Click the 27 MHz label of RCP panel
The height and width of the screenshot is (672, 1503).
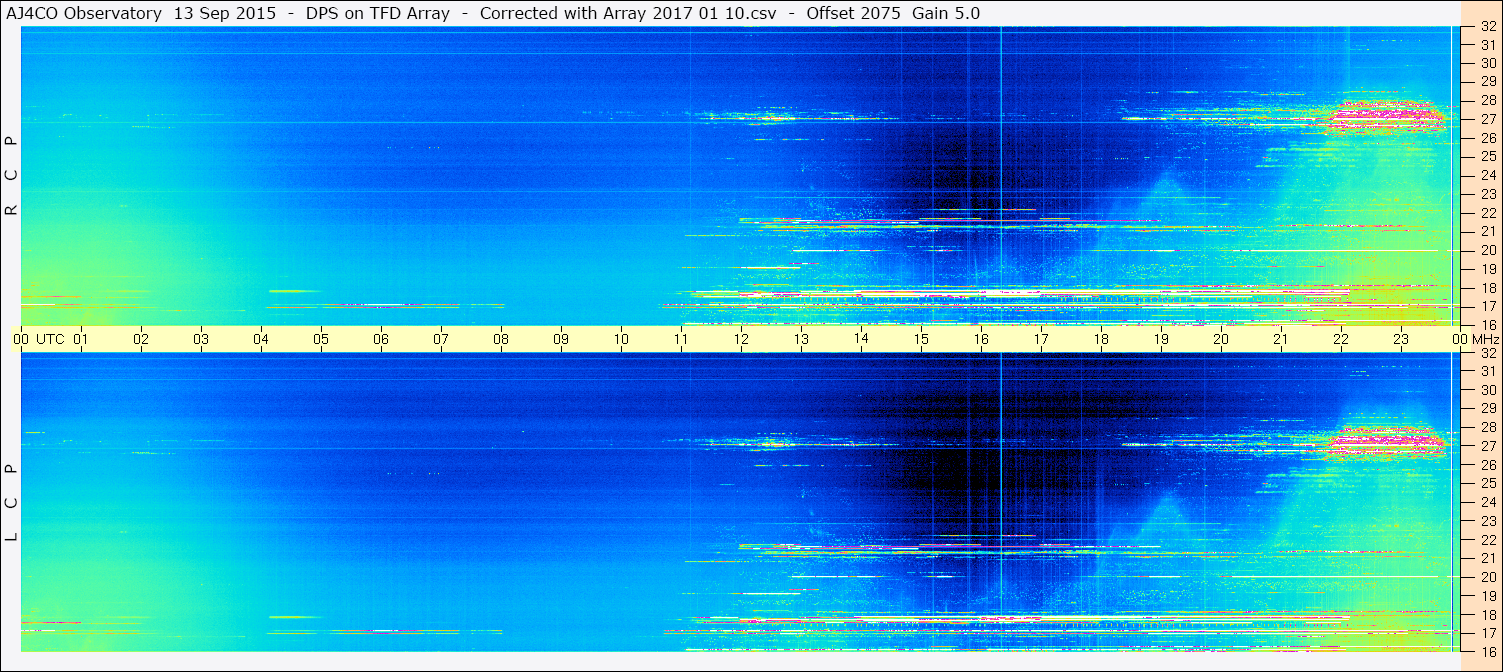pos(1487,119)
